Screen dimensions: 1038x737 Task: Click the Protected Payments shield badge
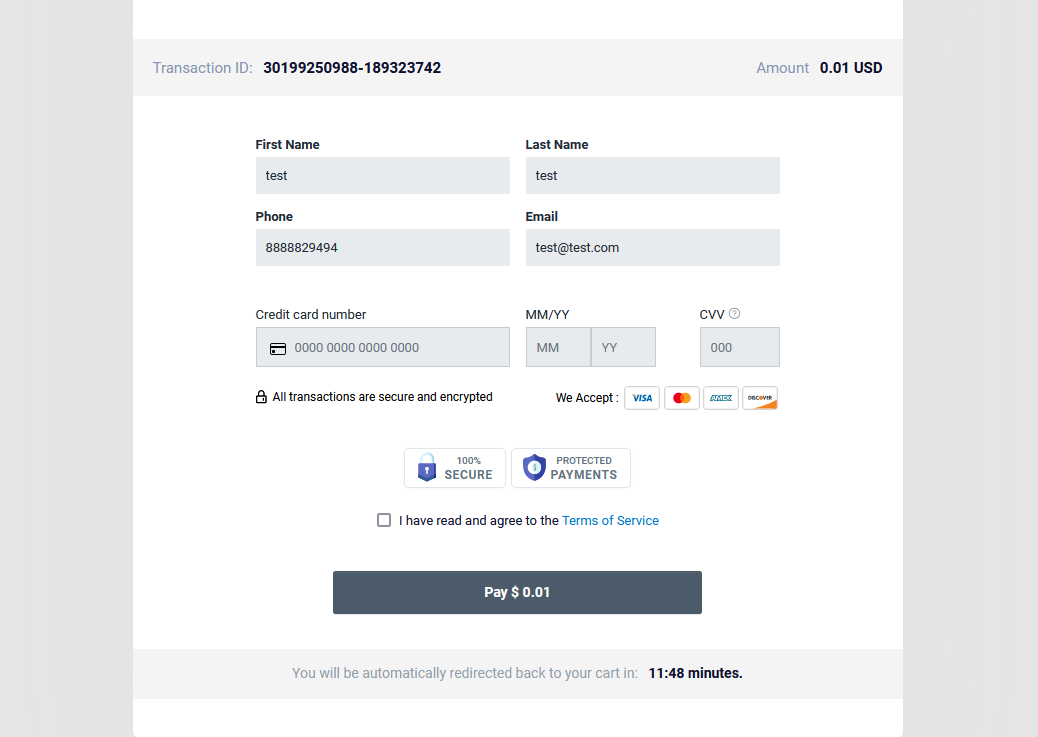click(x=571, y=468)
